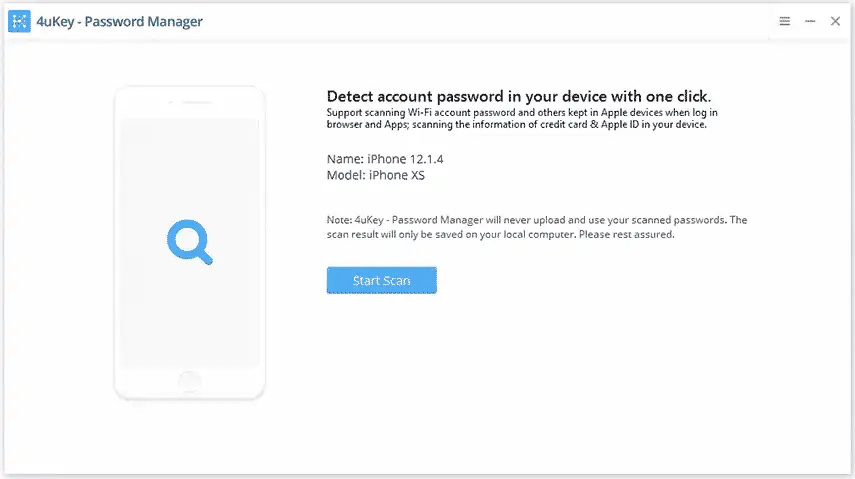Click the 'Detect account password' heading
855x479 pixels.
[x=519, y=97]
